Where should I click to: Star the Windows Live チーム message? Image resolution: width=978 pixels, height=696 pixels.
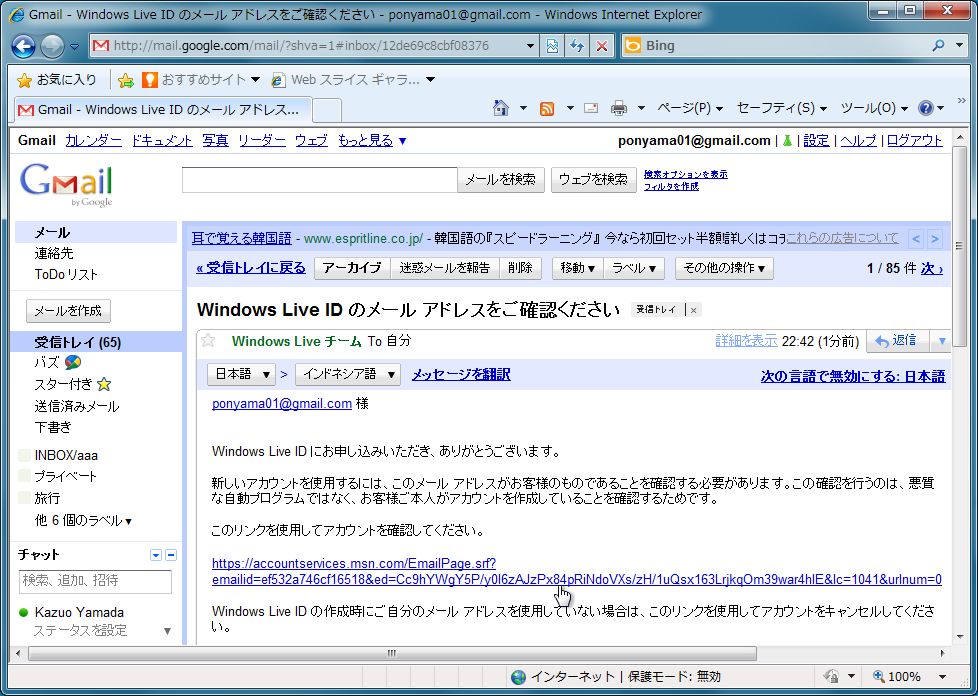coord(208,340)
